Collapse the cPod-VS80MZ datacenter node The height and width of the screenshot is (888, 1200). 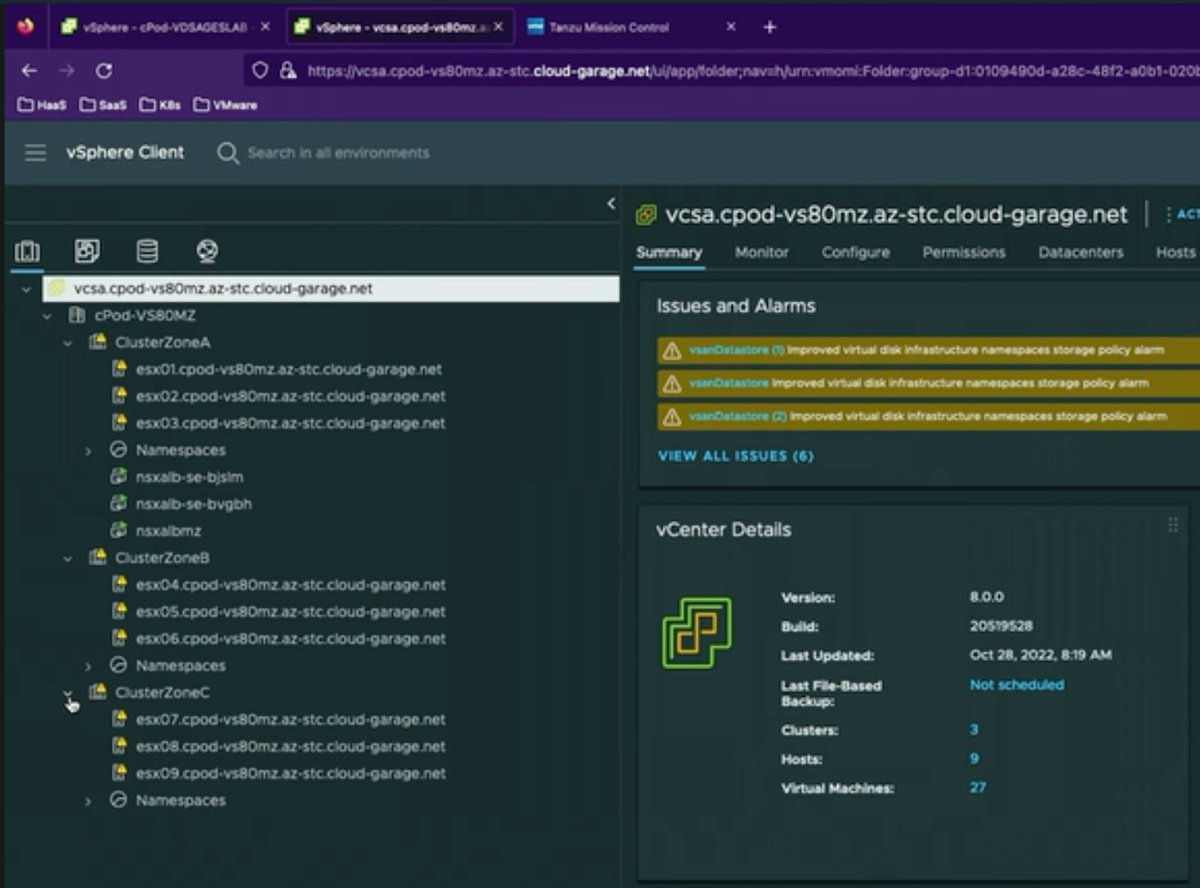[x=47, y=315]
